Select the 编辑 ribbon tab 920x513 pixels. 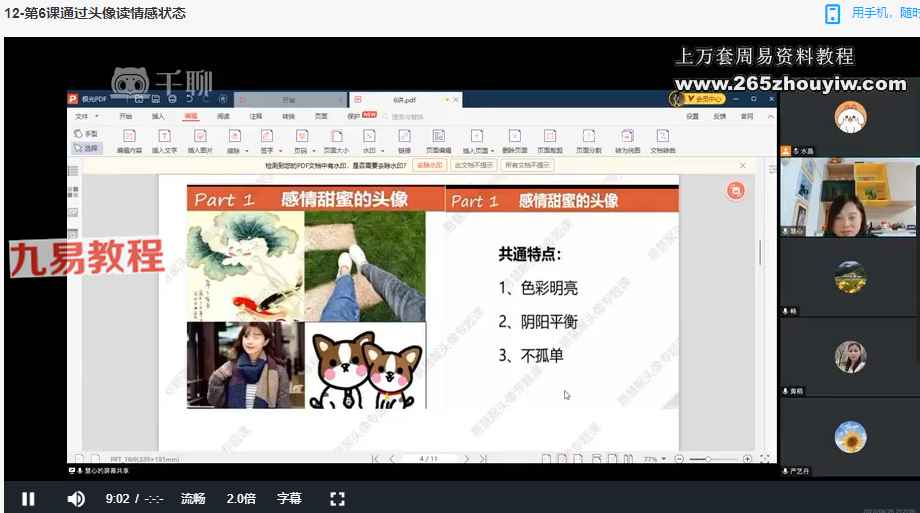[x=191, y=116]
